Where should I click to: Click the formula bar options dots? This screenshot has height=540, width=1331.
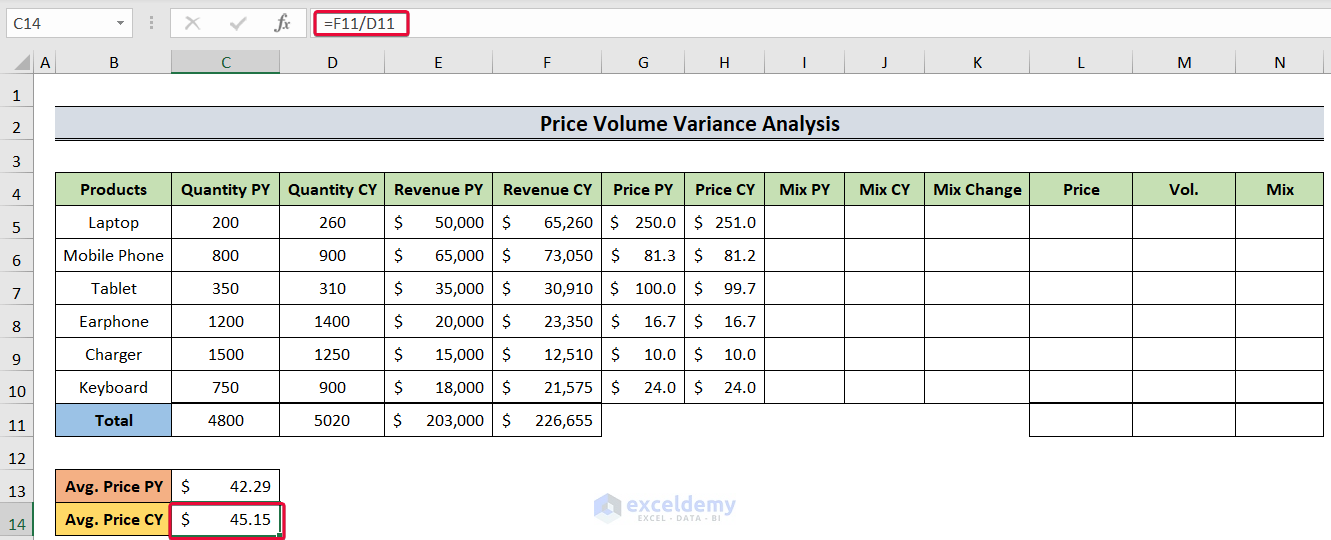151,23
